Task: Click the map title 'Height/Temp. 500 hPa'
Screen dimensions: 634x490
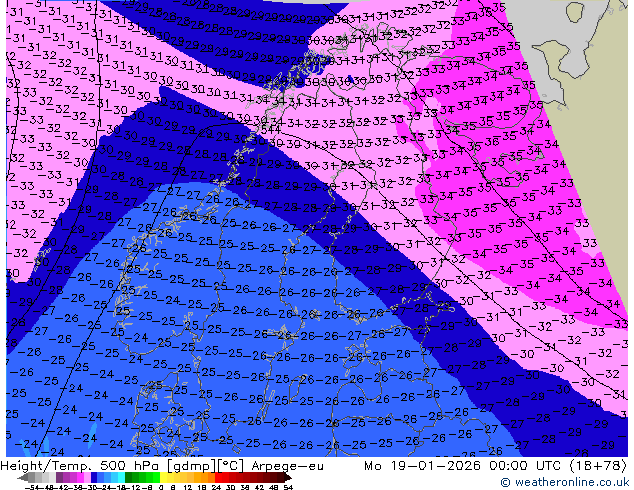Action: tap(78, 466)
